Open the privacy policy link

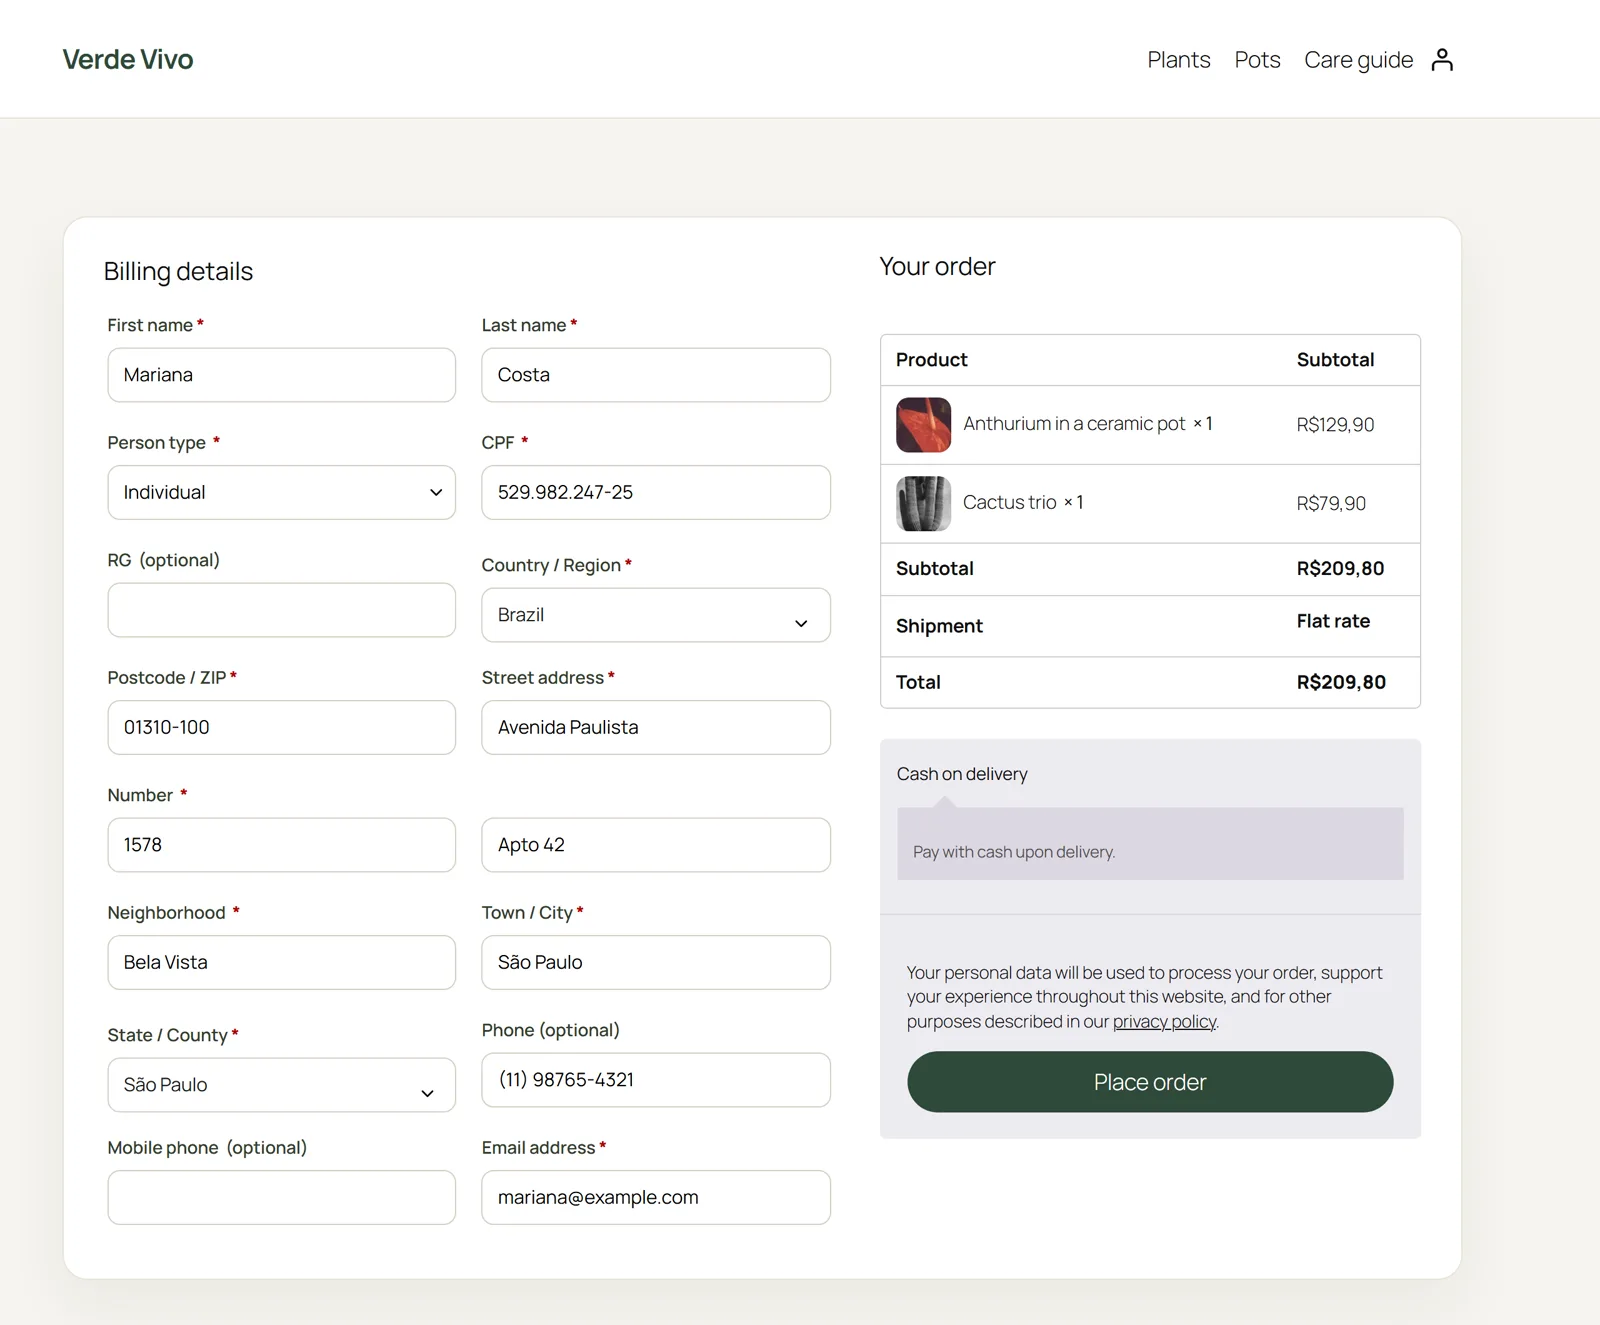(x=1164, y=1021)
